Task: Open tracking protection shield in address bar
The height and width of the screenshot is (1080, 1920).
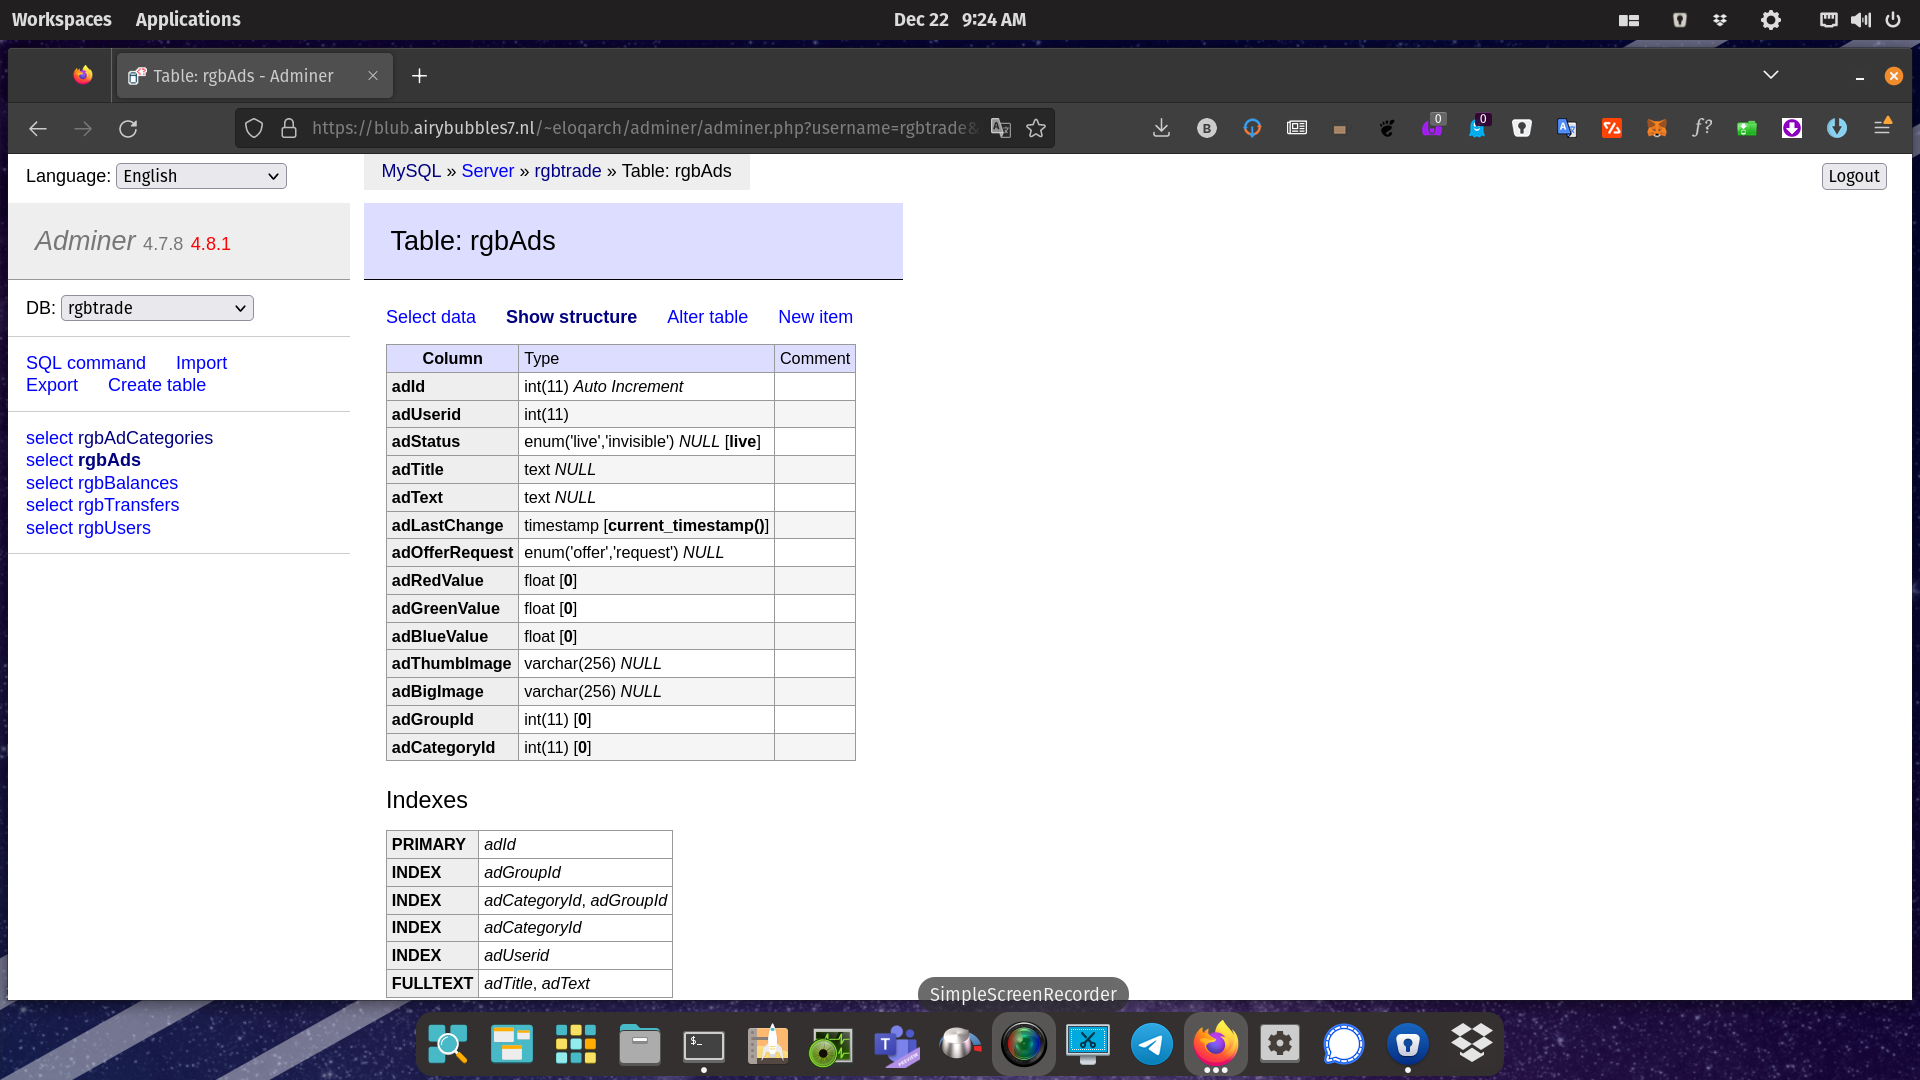Action: 254,128
